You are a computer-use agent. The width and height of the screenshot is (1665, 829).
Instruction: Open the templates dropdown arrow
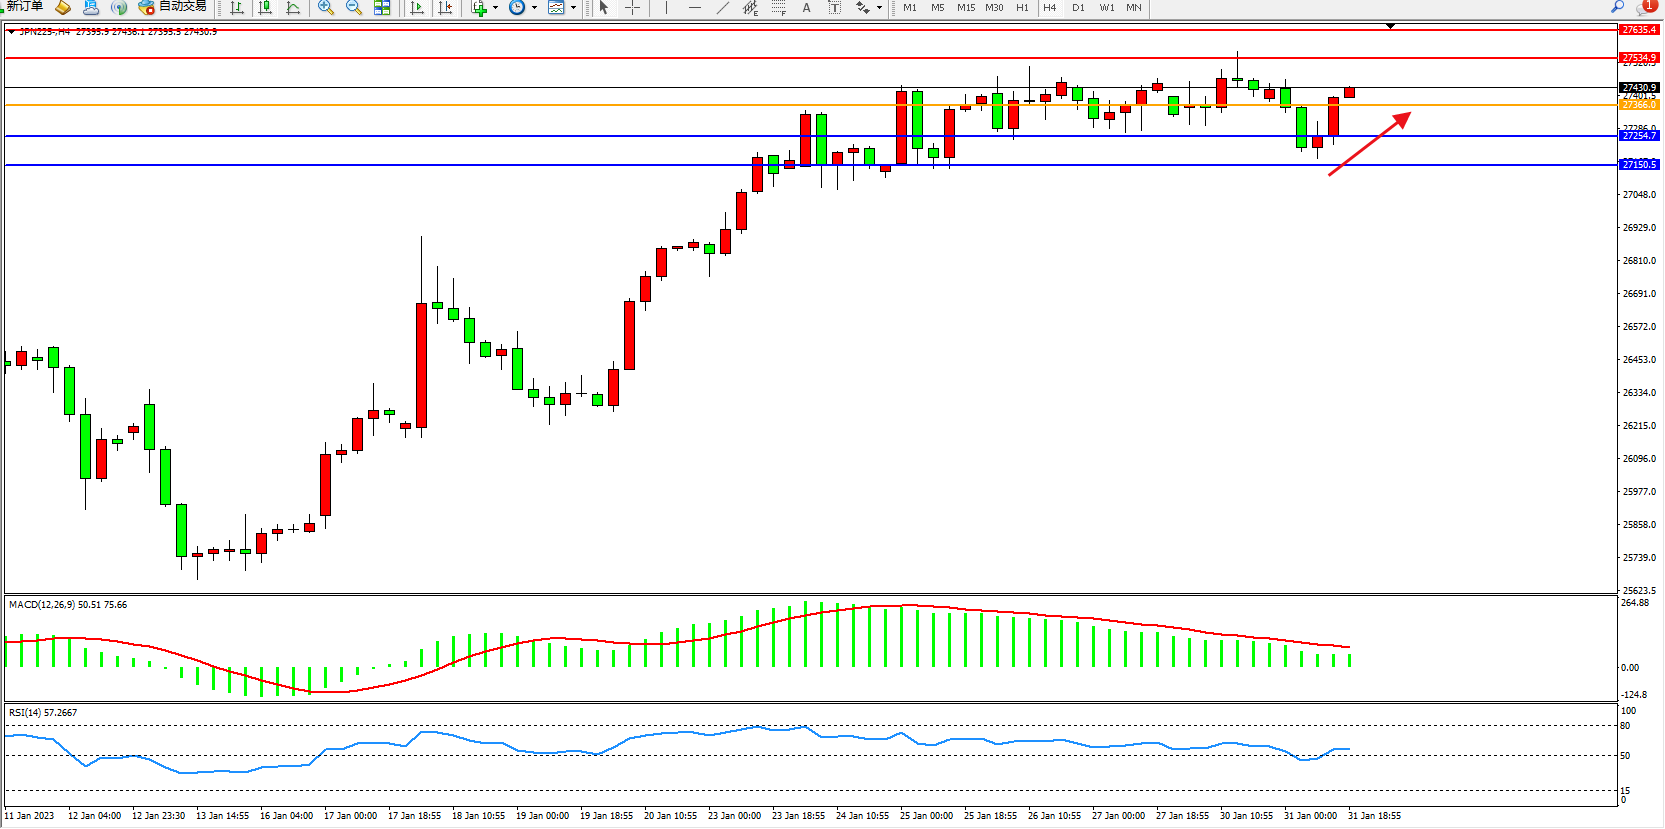(573, 7)
